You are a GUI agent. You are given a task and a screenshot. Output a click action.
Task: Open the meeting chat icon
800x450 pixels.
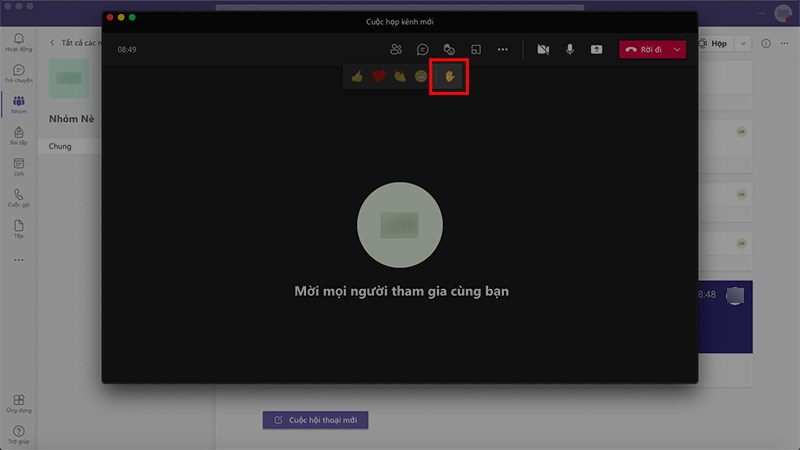point(422,49)
